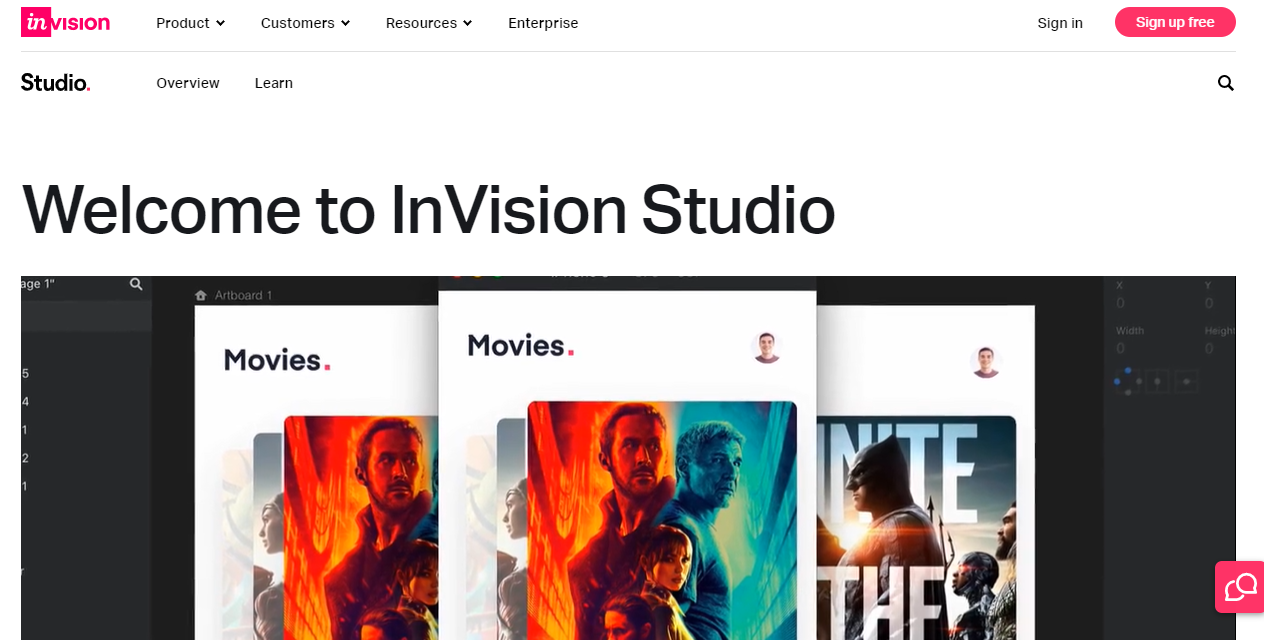The width and height of the screenshot is (1264, 640).
Task: Click the Welcome to InVision Studio heading
Action: (428, 210)
